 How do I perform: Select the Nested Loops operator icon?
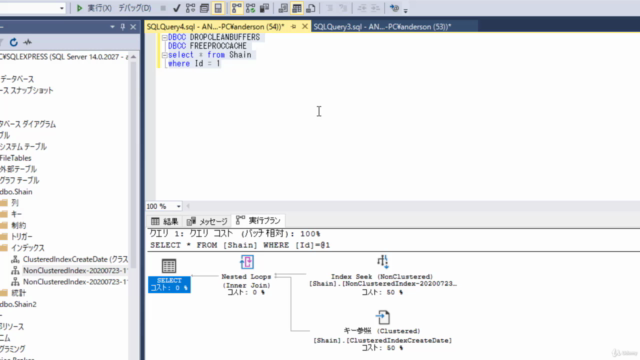(247, 262)
